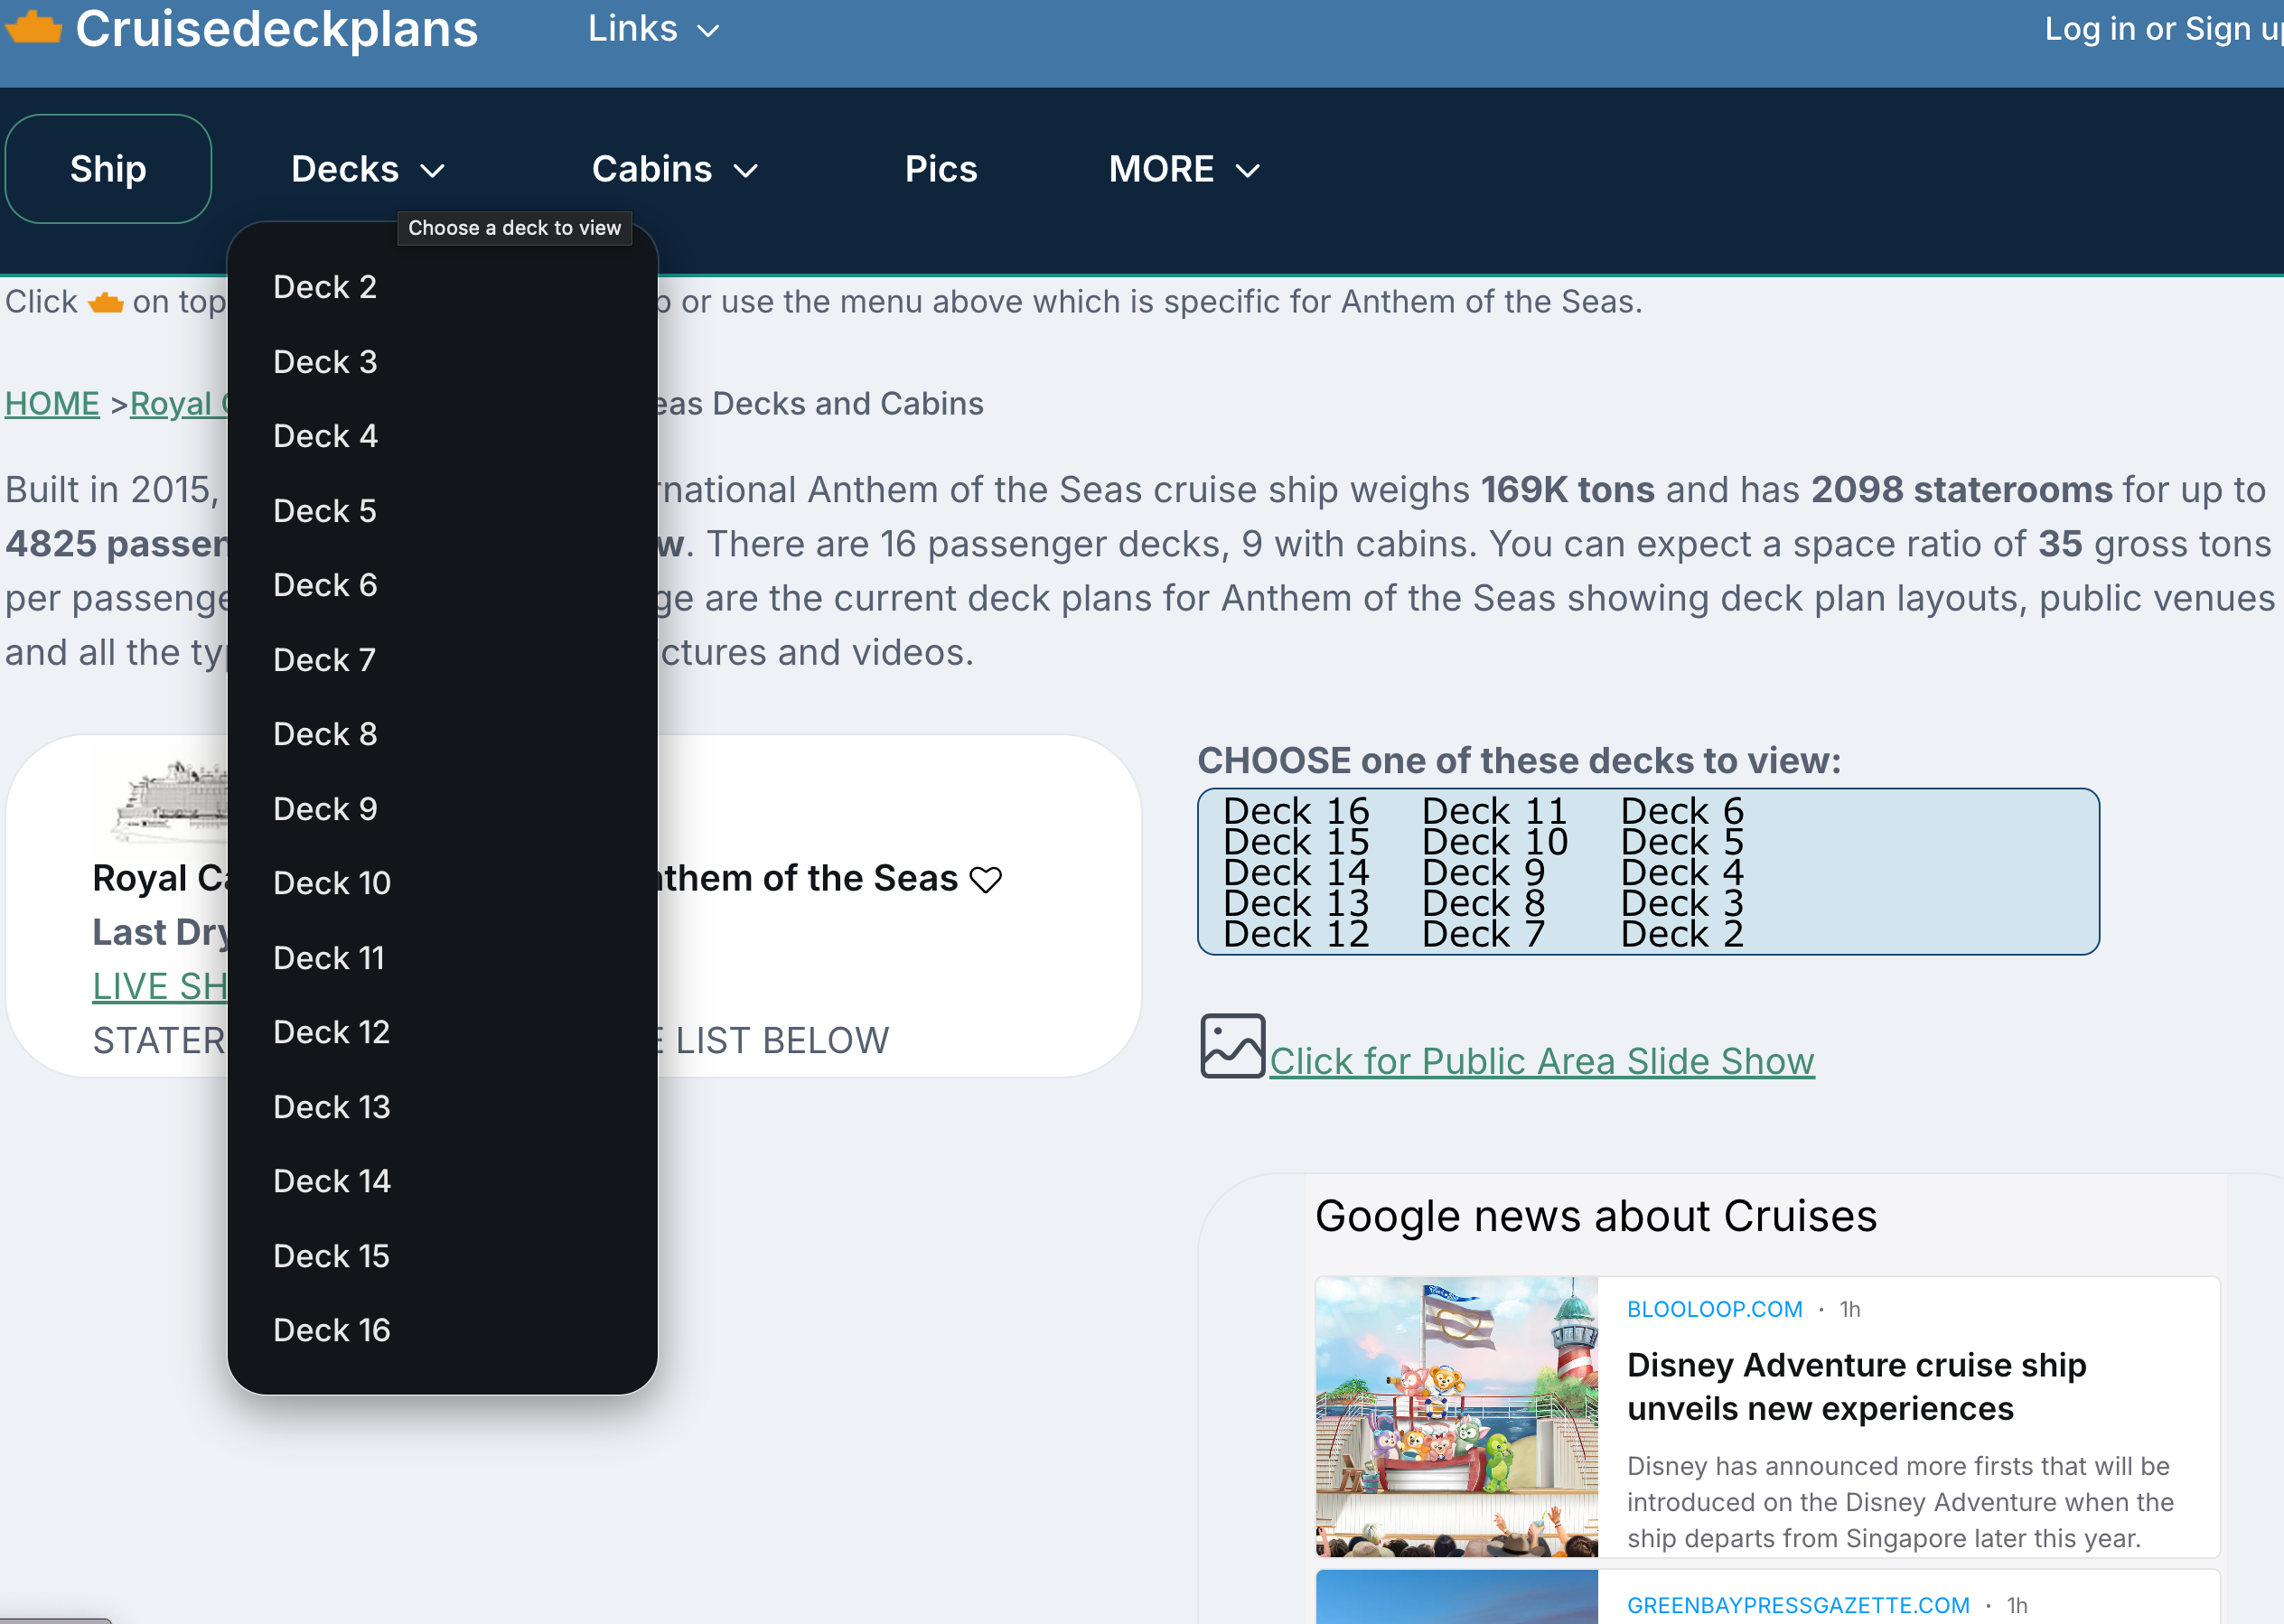Choose Deck 2 in the dropdown menu
Screen dimensions: 2284x1624
324,287
